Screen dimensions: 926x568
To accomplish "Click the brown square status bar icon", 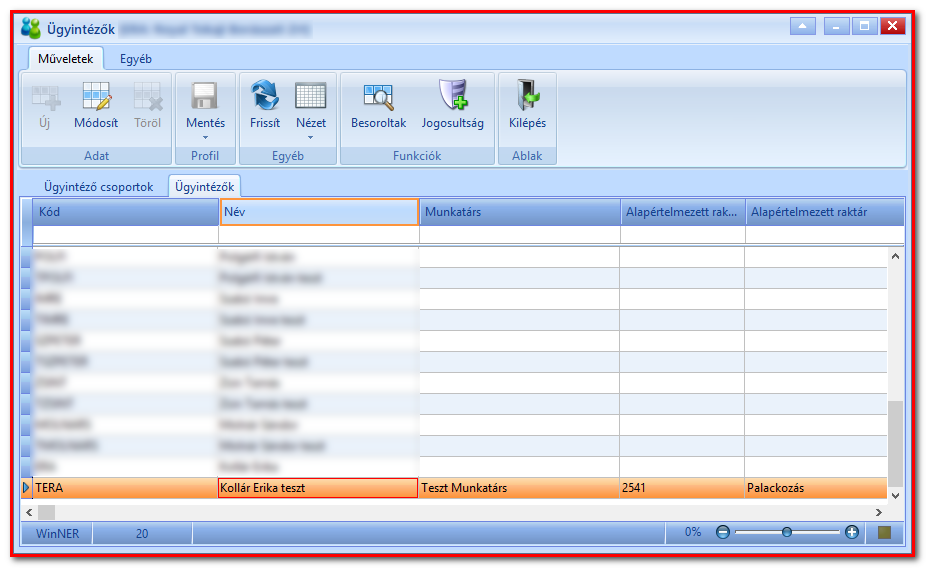I will pyautogui.click(x=884, y=533).
